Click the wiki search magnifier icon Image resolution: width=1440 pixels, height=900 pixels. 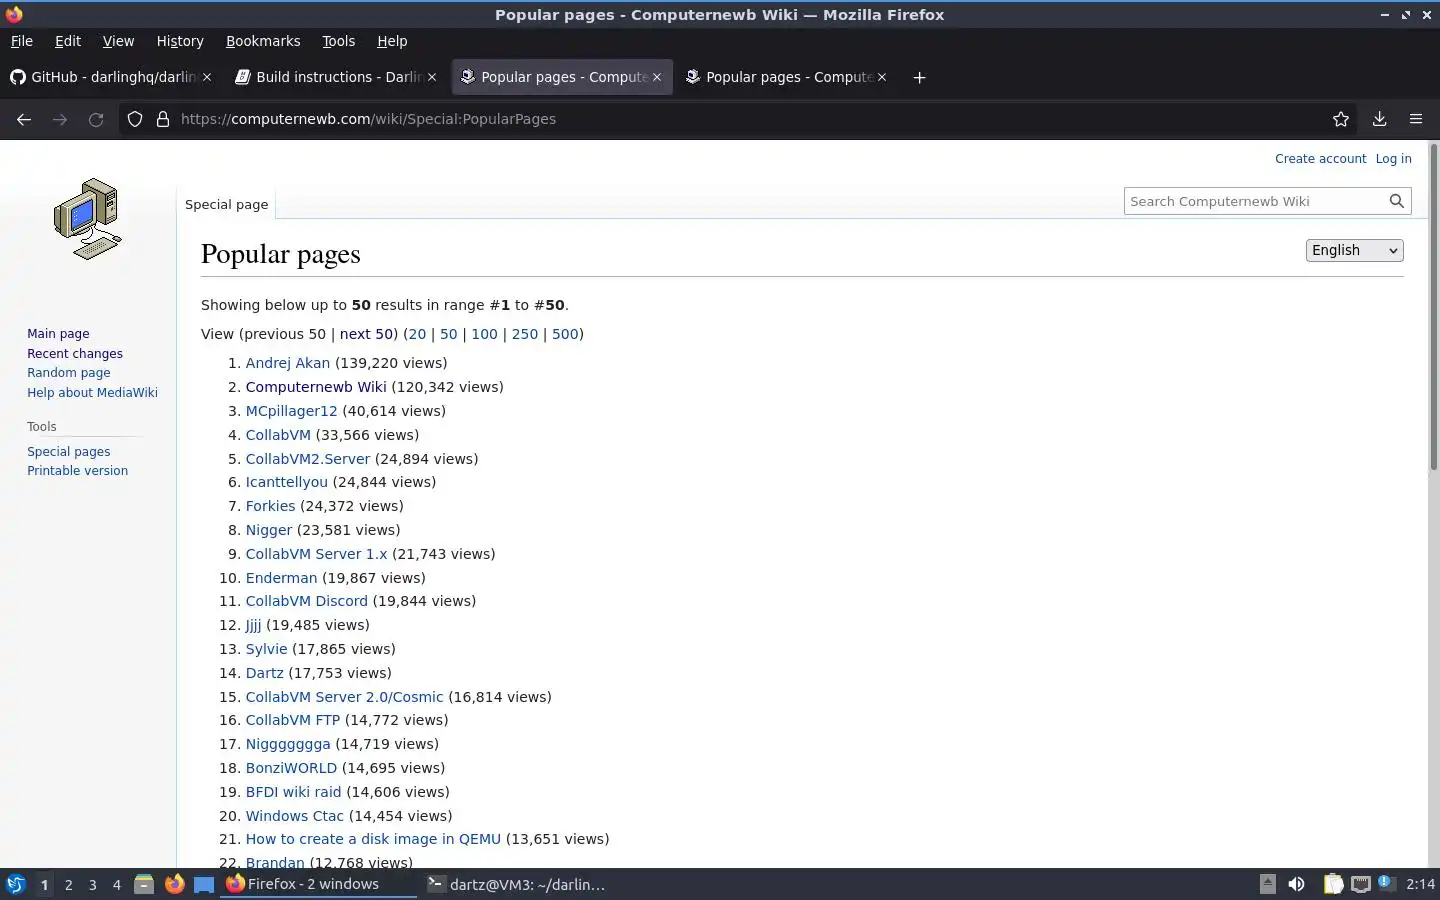pyautogui.click(x=1397, y=201)
